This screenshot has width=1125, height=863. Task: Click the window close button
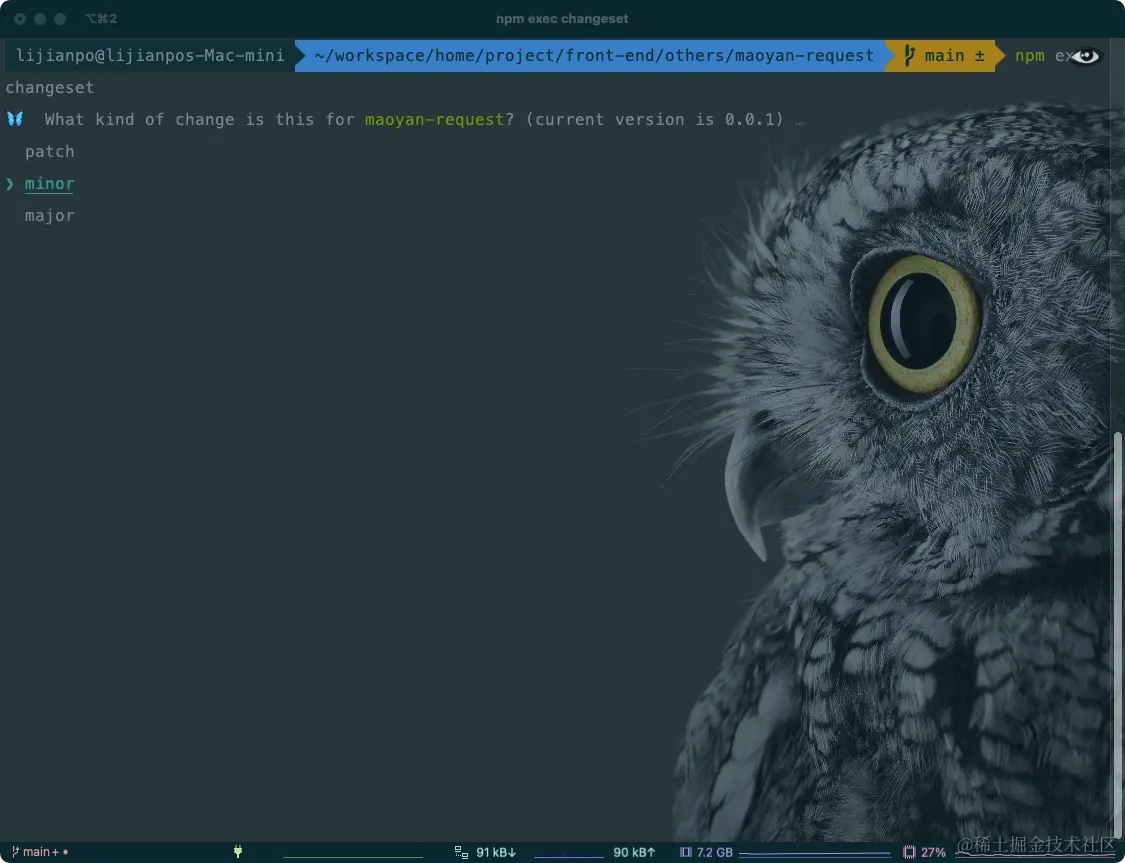[x=20, y=19]
